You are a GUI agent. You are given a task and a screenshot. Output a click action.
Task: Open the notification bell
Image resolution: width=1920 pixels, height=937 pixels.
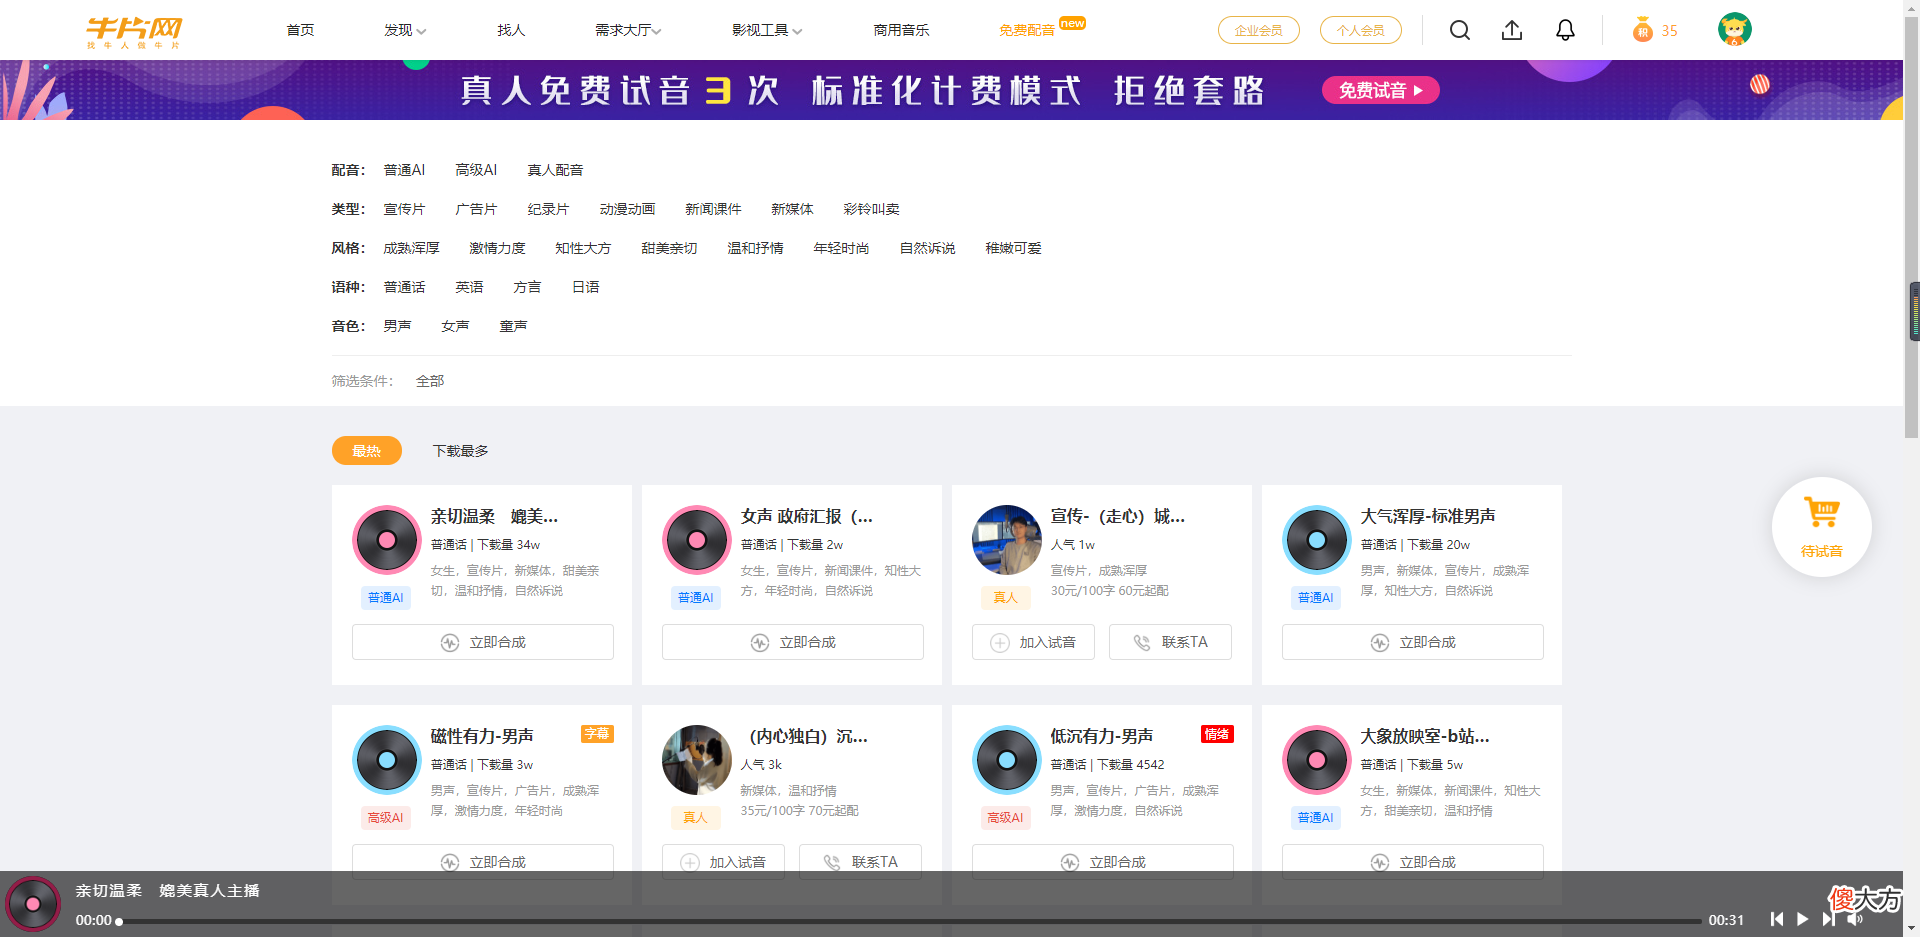(1565, 30)
